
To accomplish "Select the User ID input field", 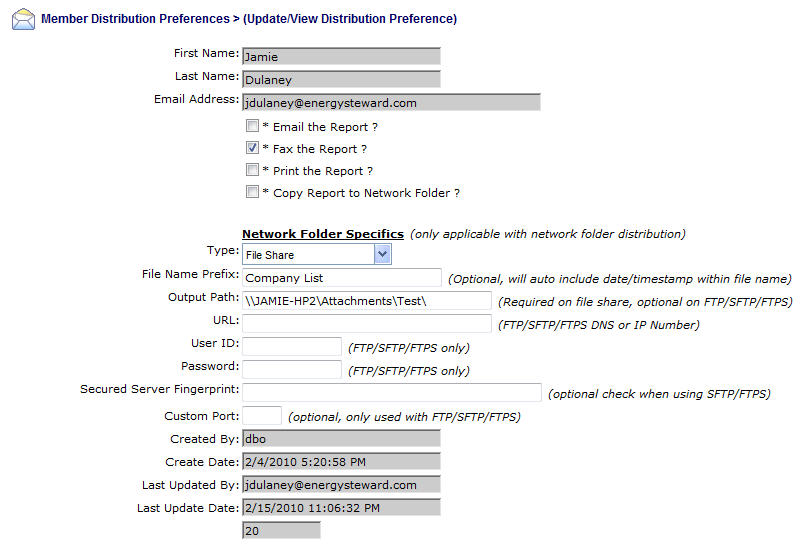I will coord(292,346).
